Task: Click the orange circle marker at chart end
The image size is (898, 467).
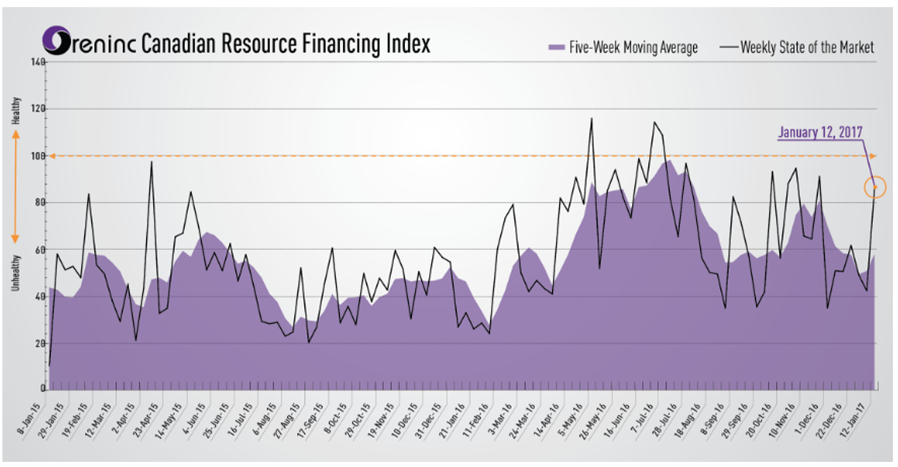Action: tap(876, 187)
